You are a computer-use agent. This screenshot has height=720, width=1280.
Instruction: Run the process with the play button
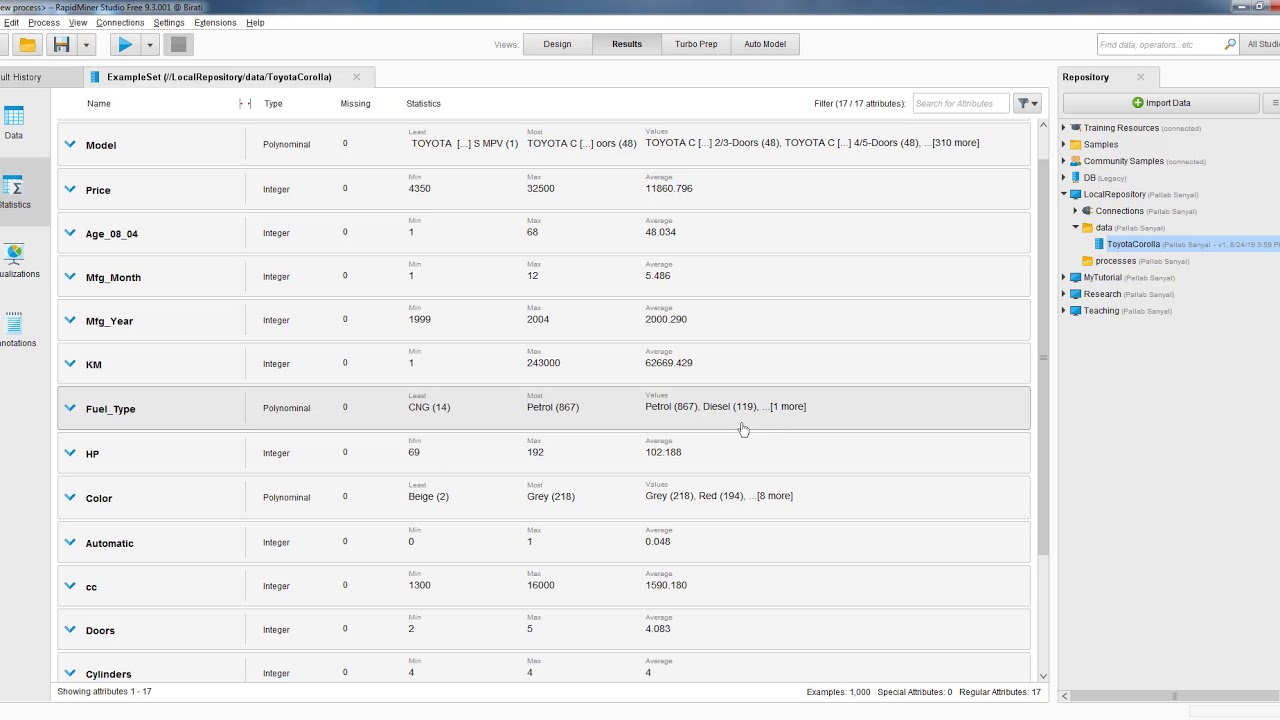point(125,44)
